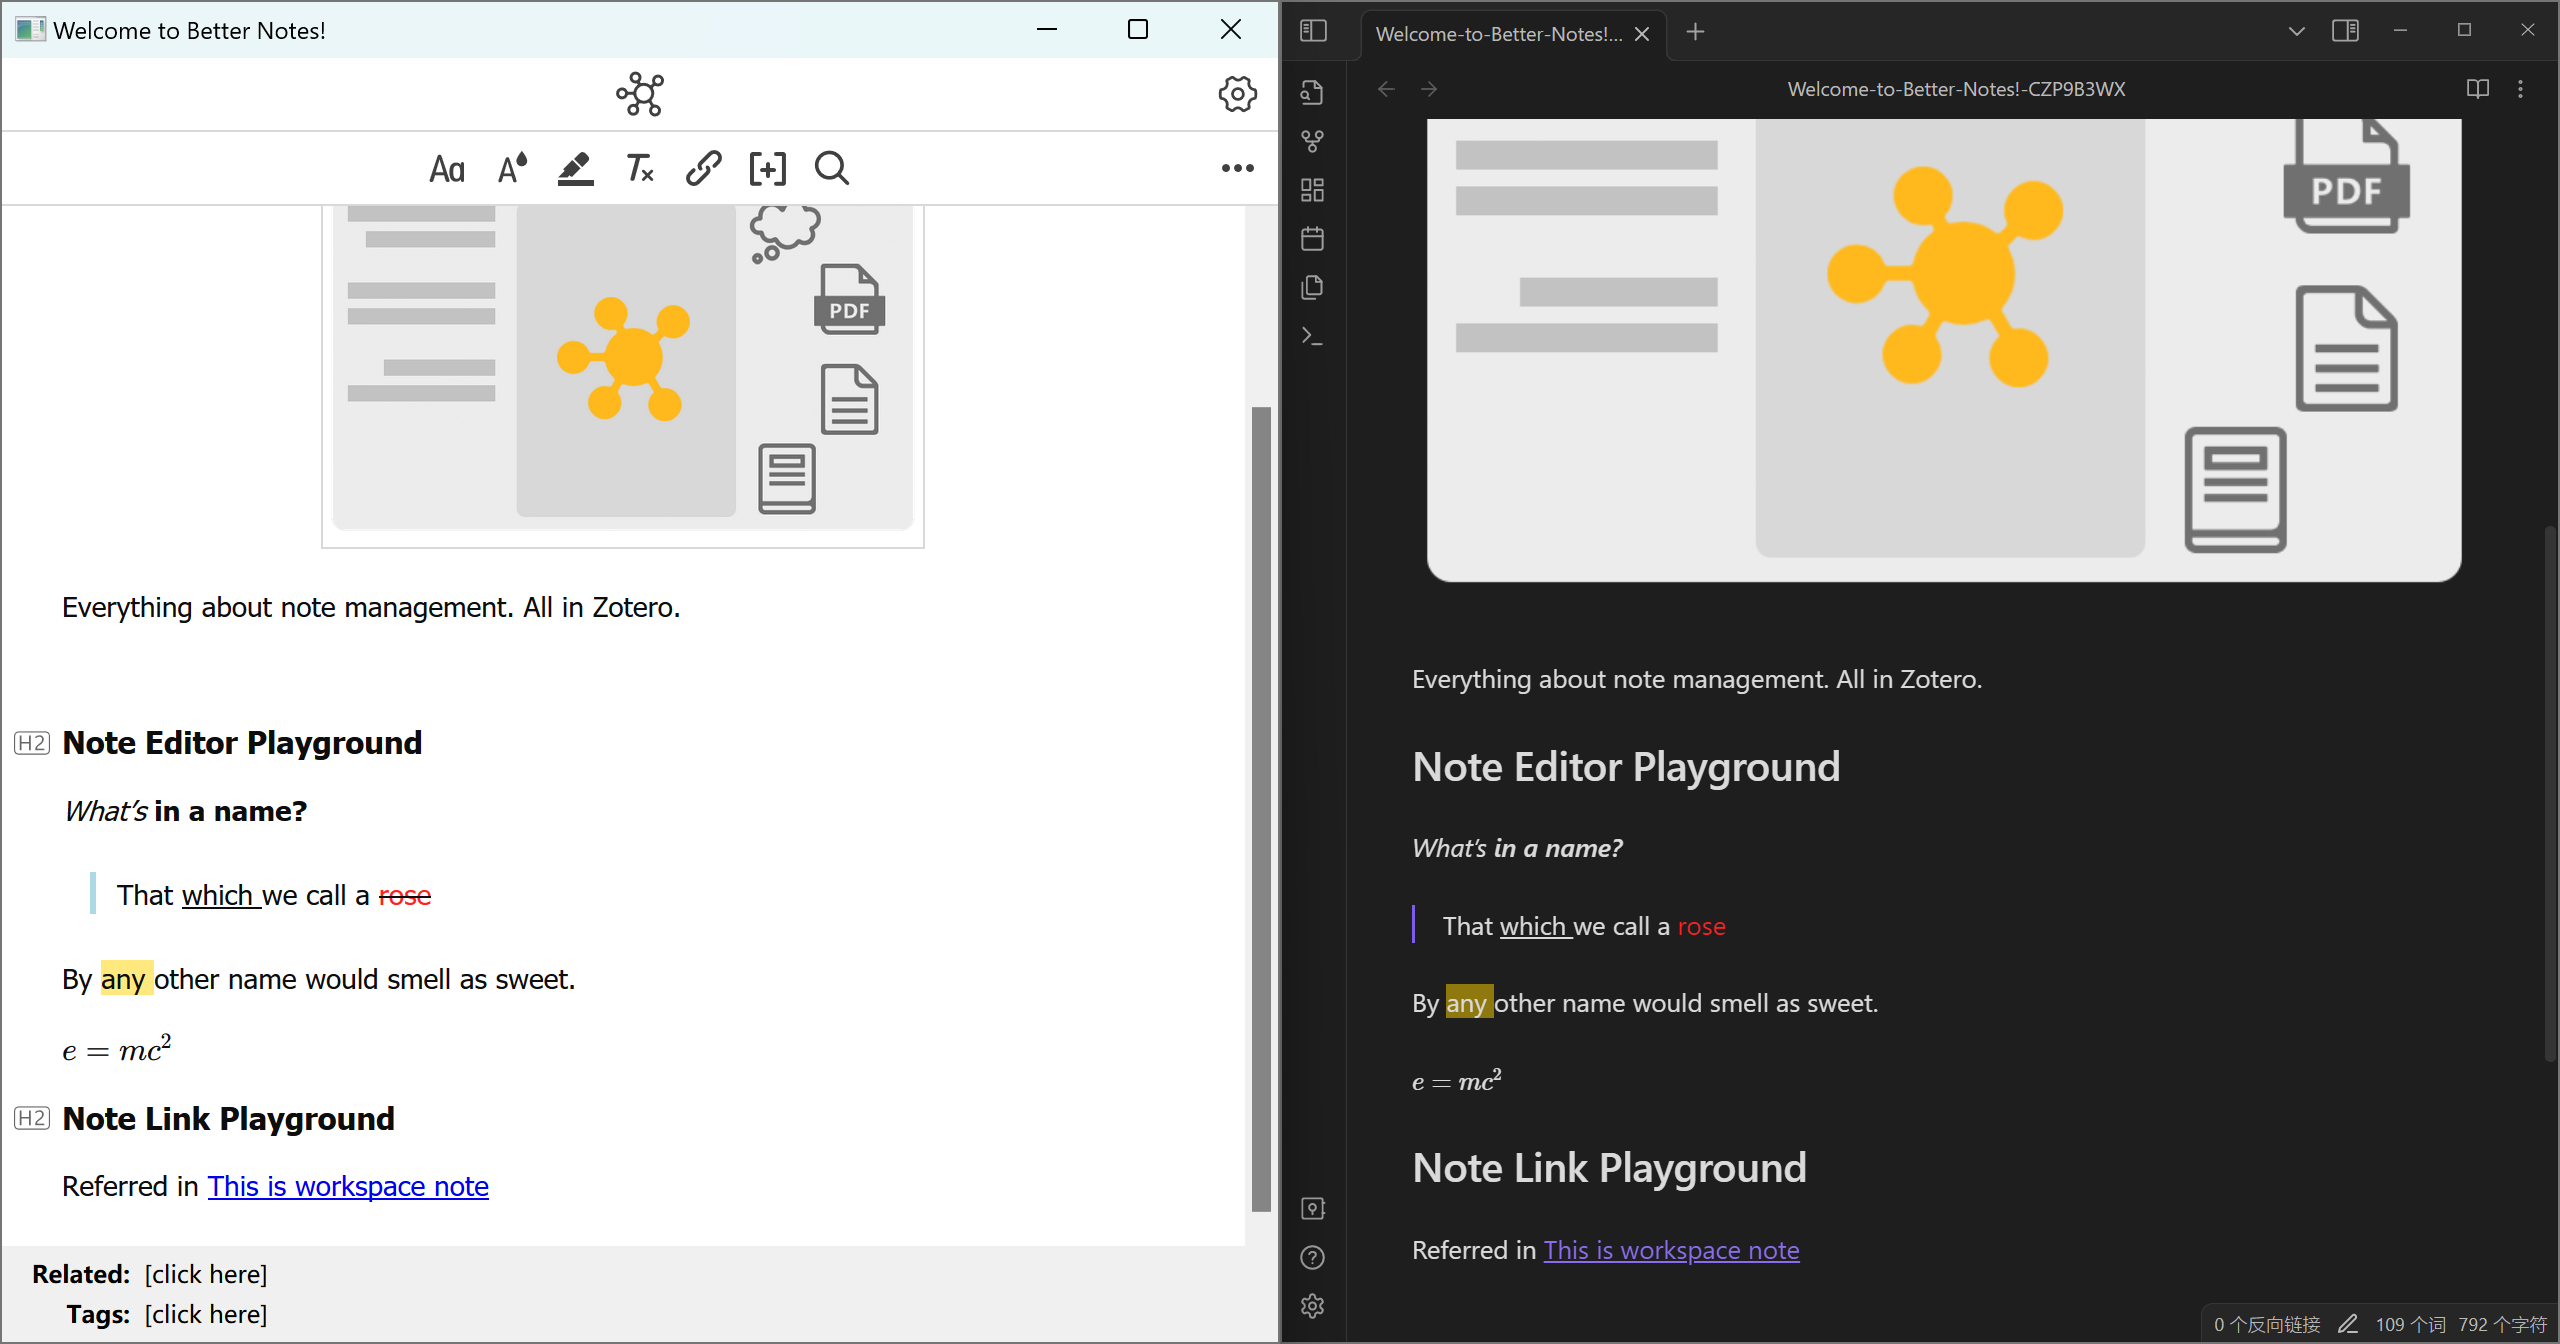Screen dimensions: 2560x1344
Task: Open quick switcher icon in Obsidian ribbon
Action: [1313, 92]
